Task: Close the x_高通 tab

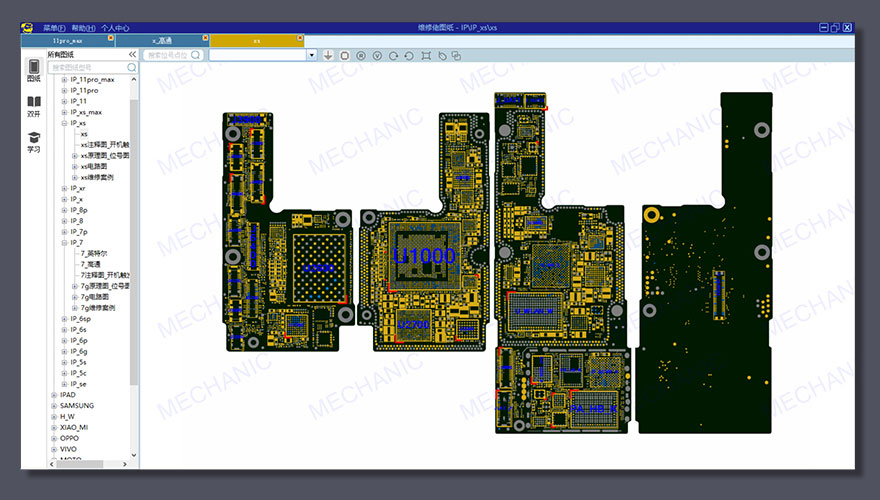Action: pos(205,38)
